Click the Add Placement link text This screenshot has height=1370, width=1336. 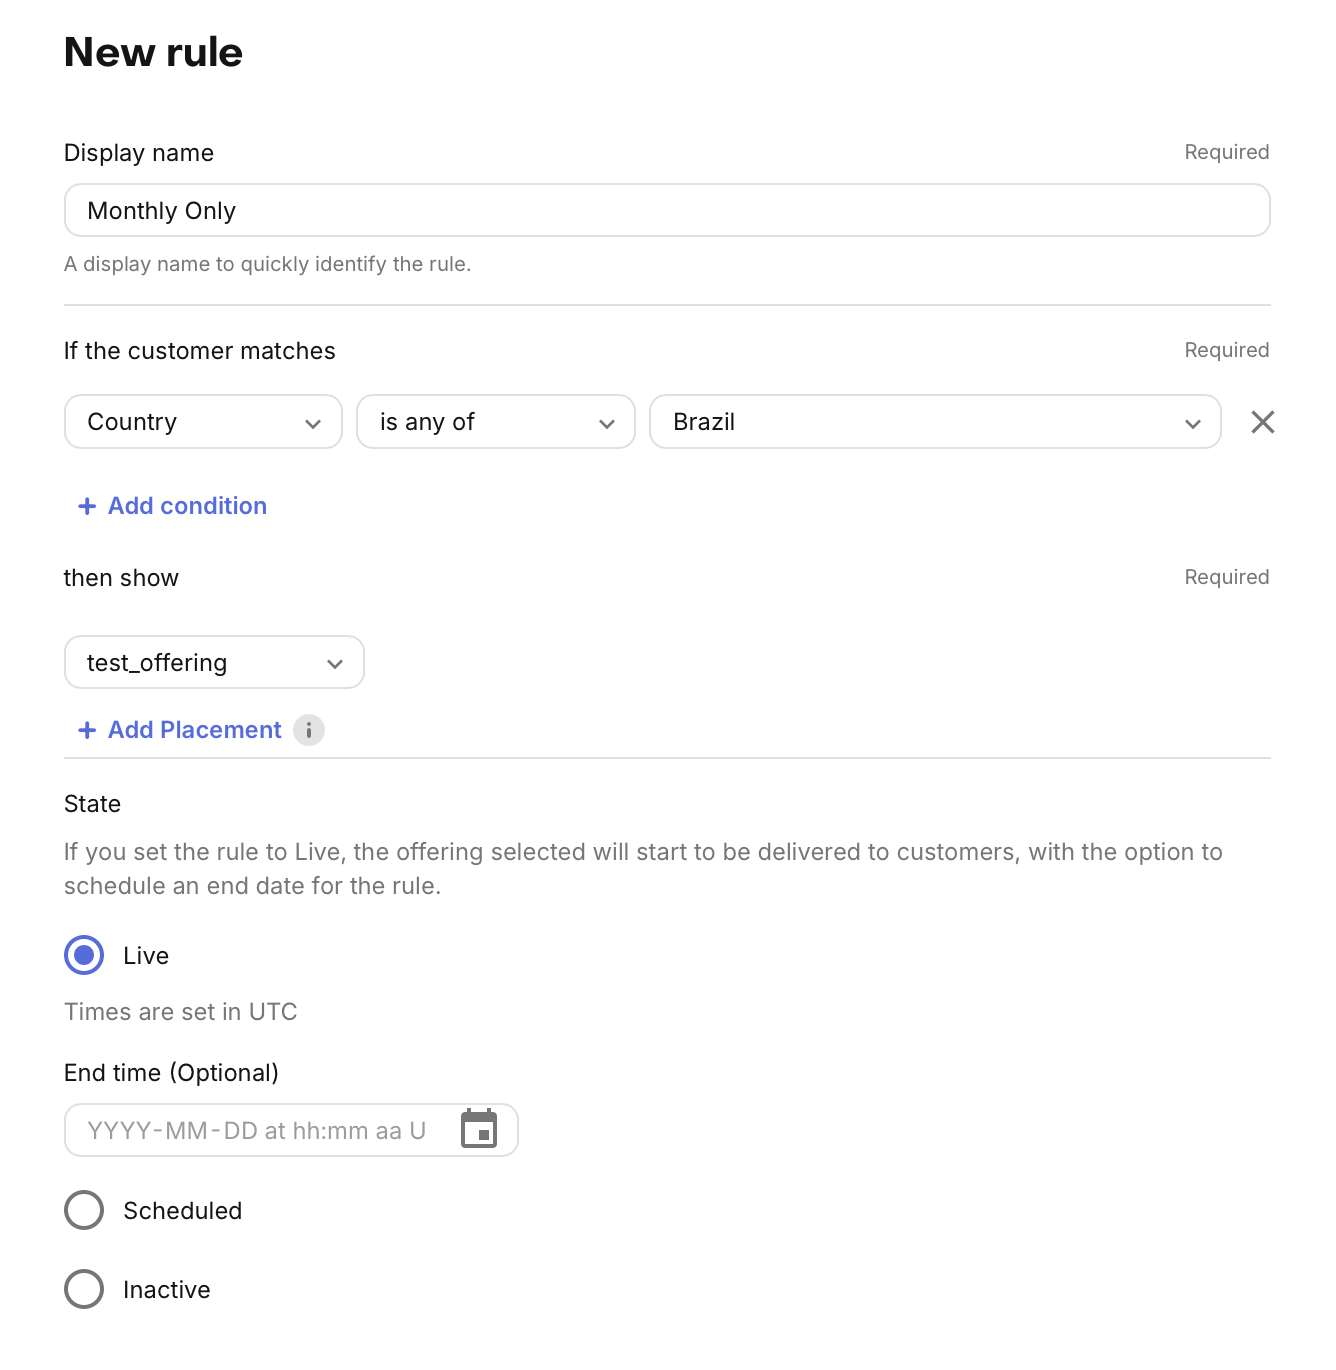(x=195, y=730)
